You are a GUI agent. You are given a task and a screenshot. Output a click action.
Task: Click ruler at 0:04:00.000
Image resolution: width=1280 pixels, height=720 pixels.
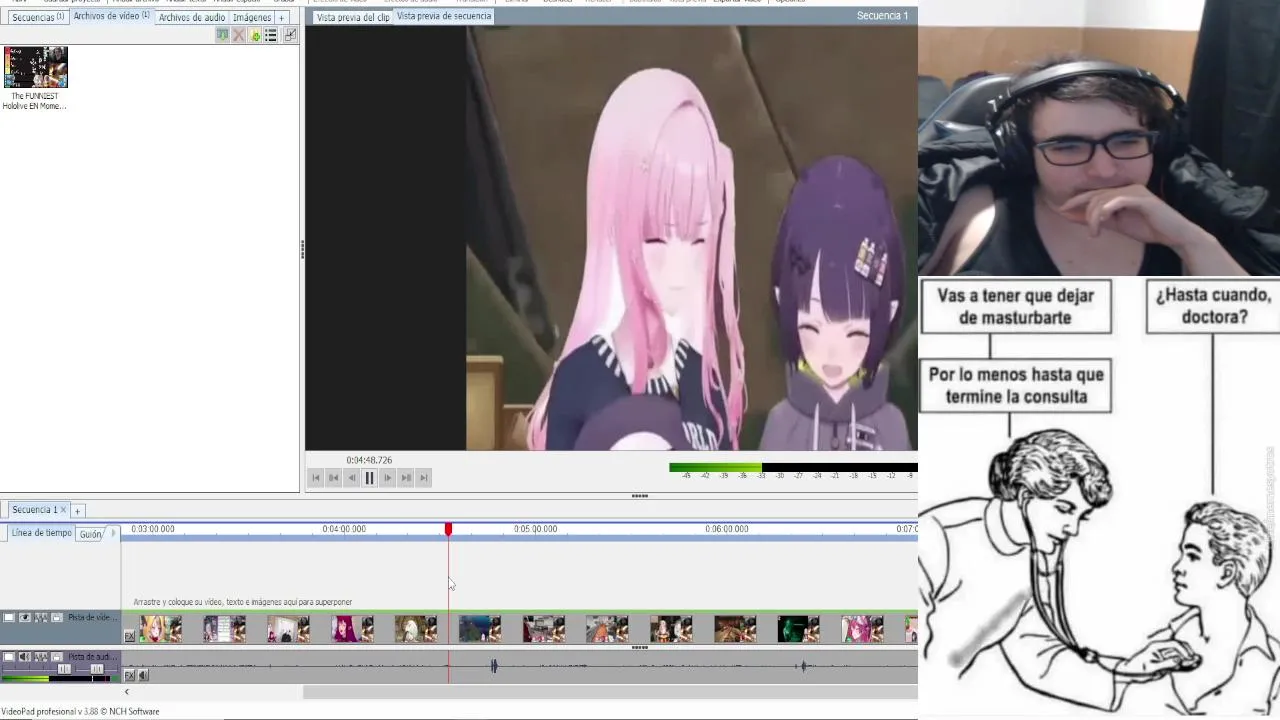pos(344,529)
